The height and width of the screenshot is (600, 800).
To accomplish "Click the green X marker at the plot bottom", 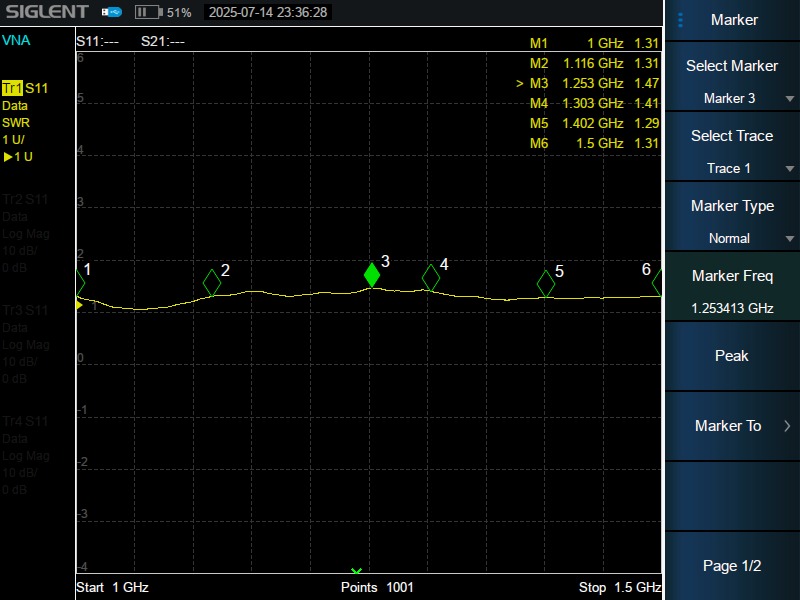I will pyautogui.click(x=356, y=570).
